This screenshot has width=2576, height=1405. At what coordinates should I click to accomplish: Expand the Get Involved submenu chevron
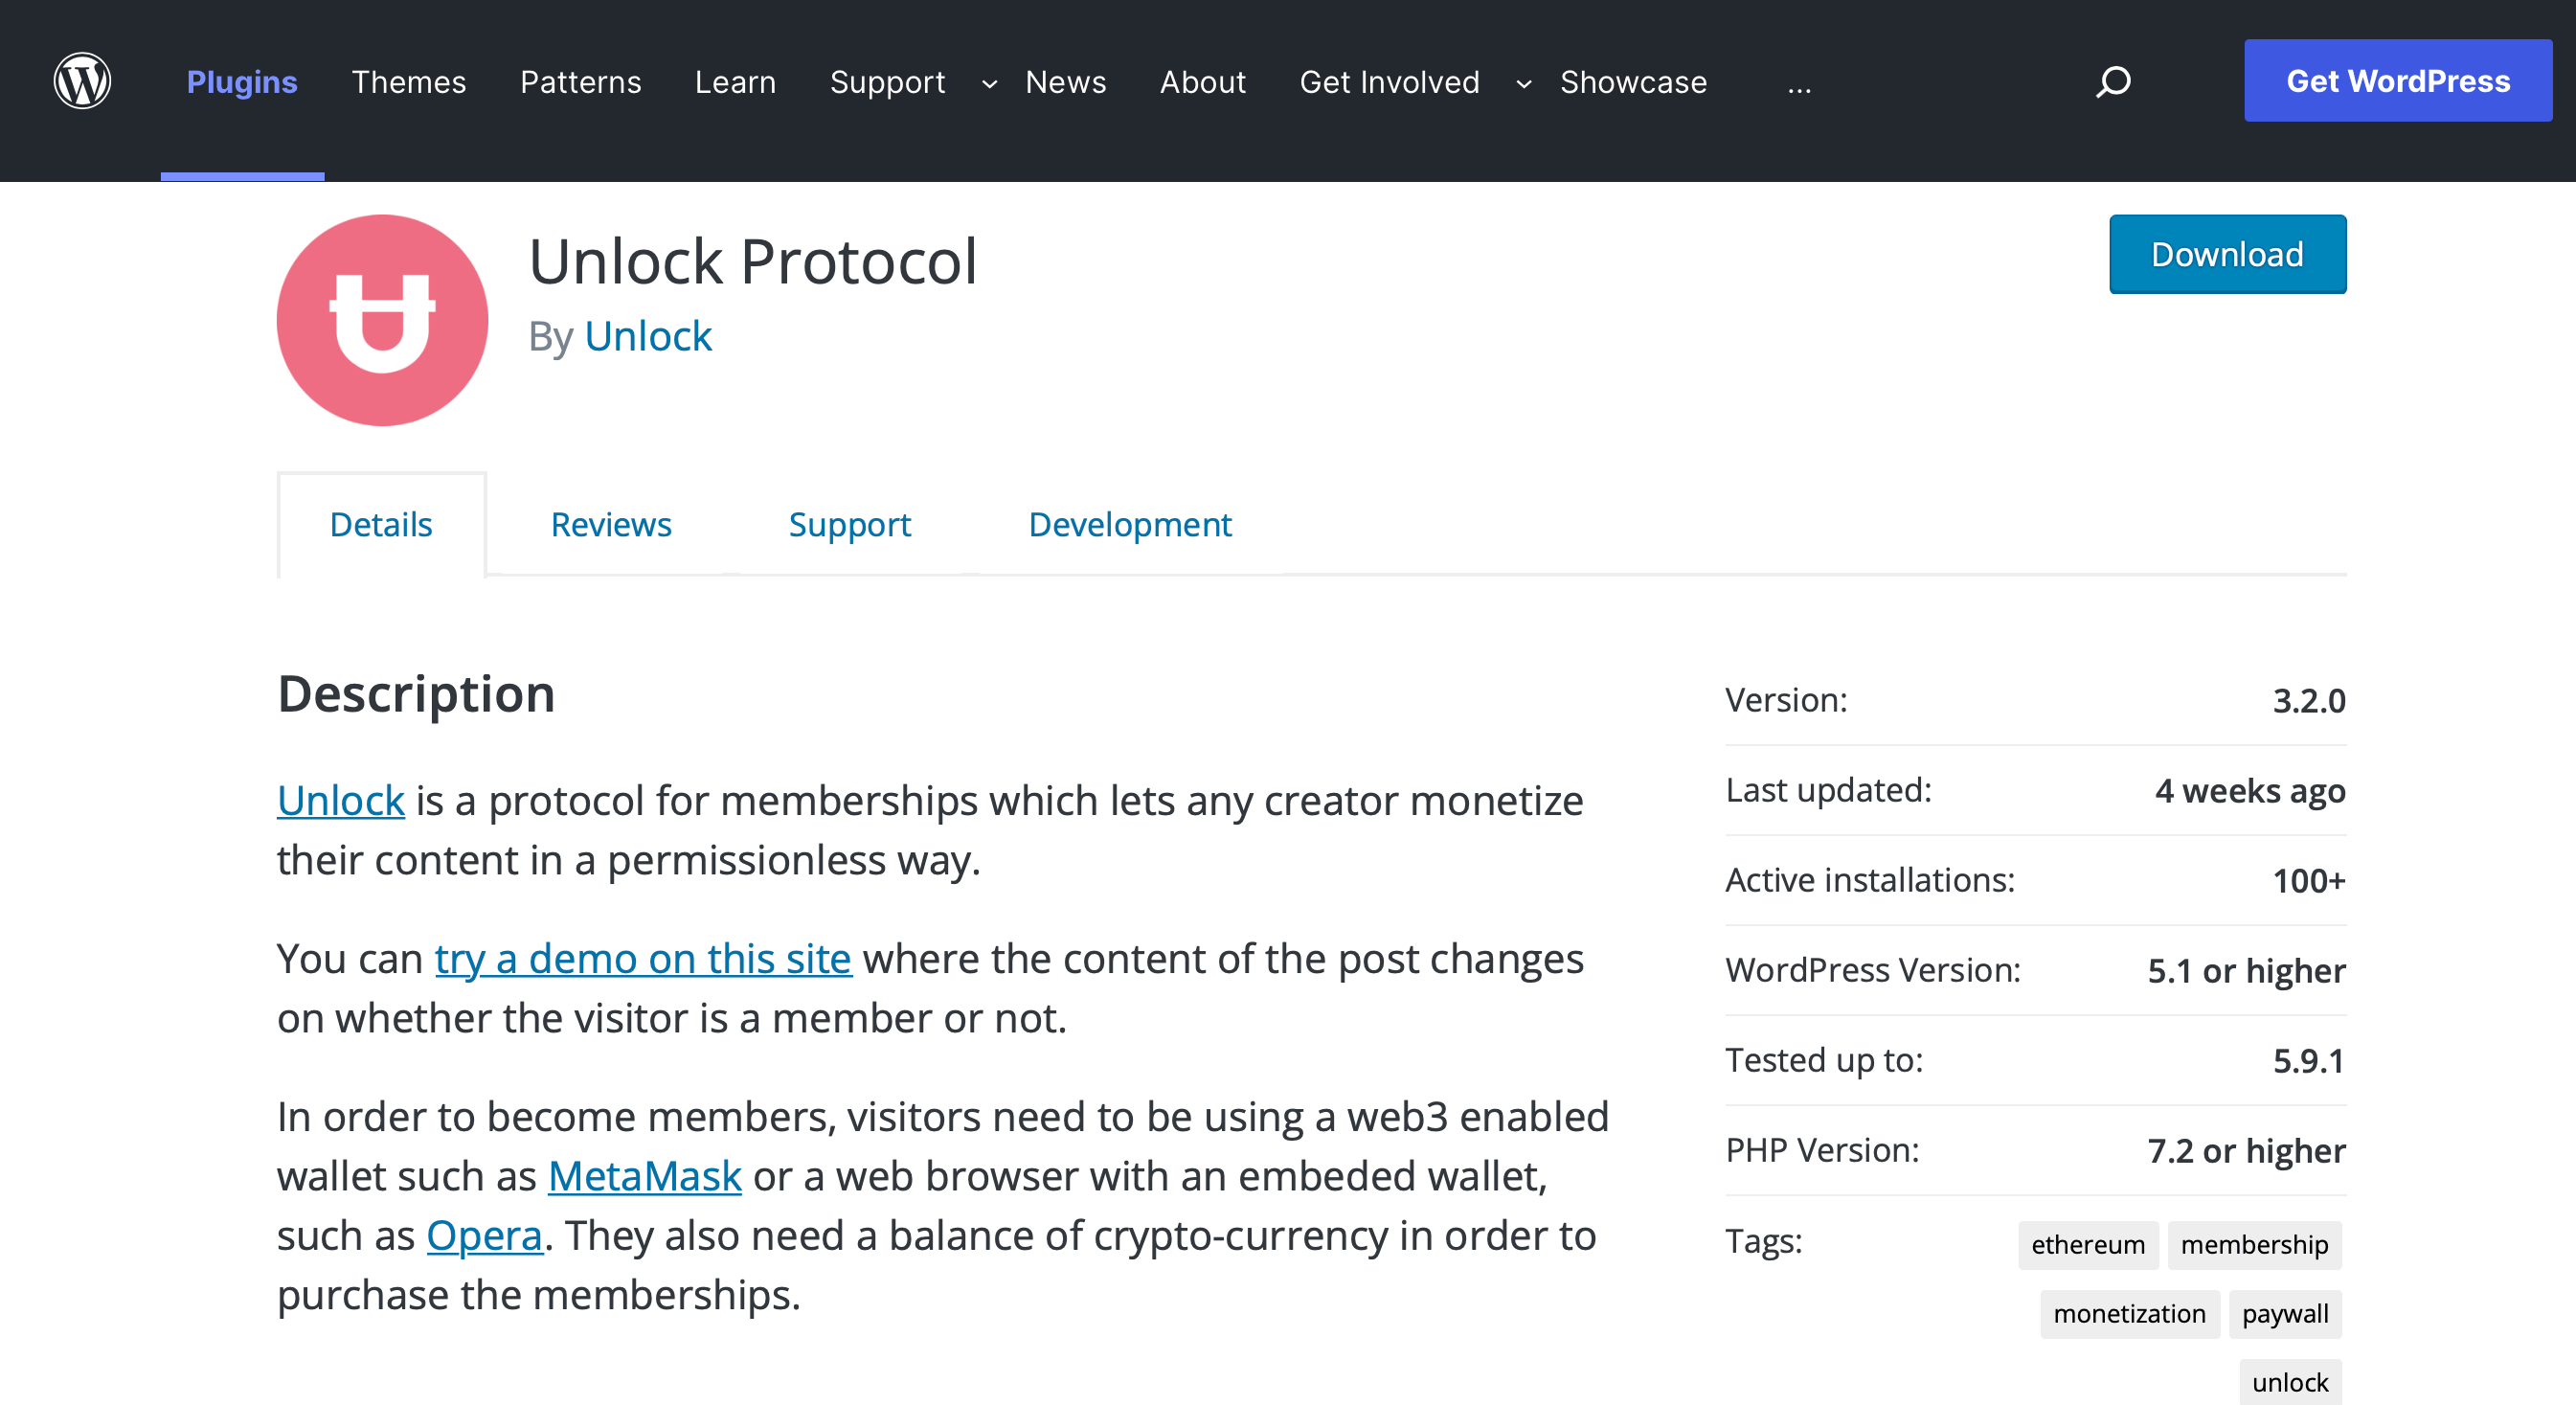click(1523, 84)
